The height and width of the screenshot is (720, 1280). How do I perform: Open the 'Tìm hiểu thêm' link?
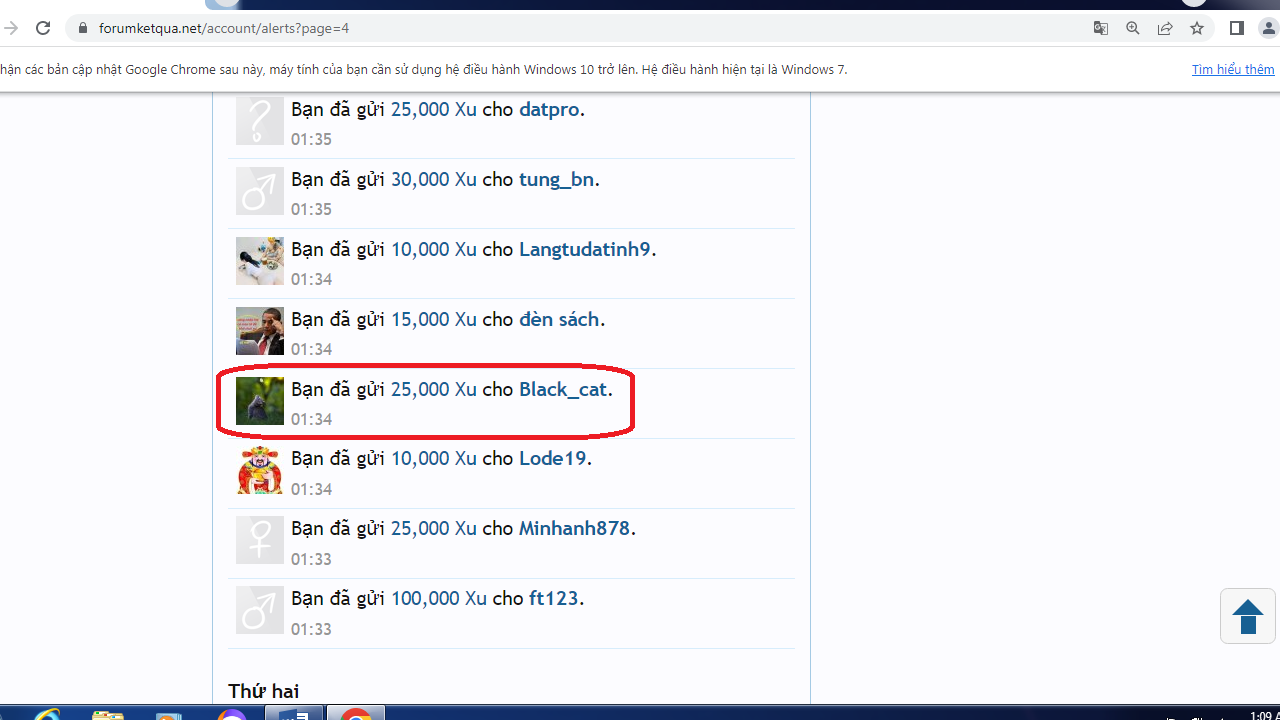coord(1232,69)
